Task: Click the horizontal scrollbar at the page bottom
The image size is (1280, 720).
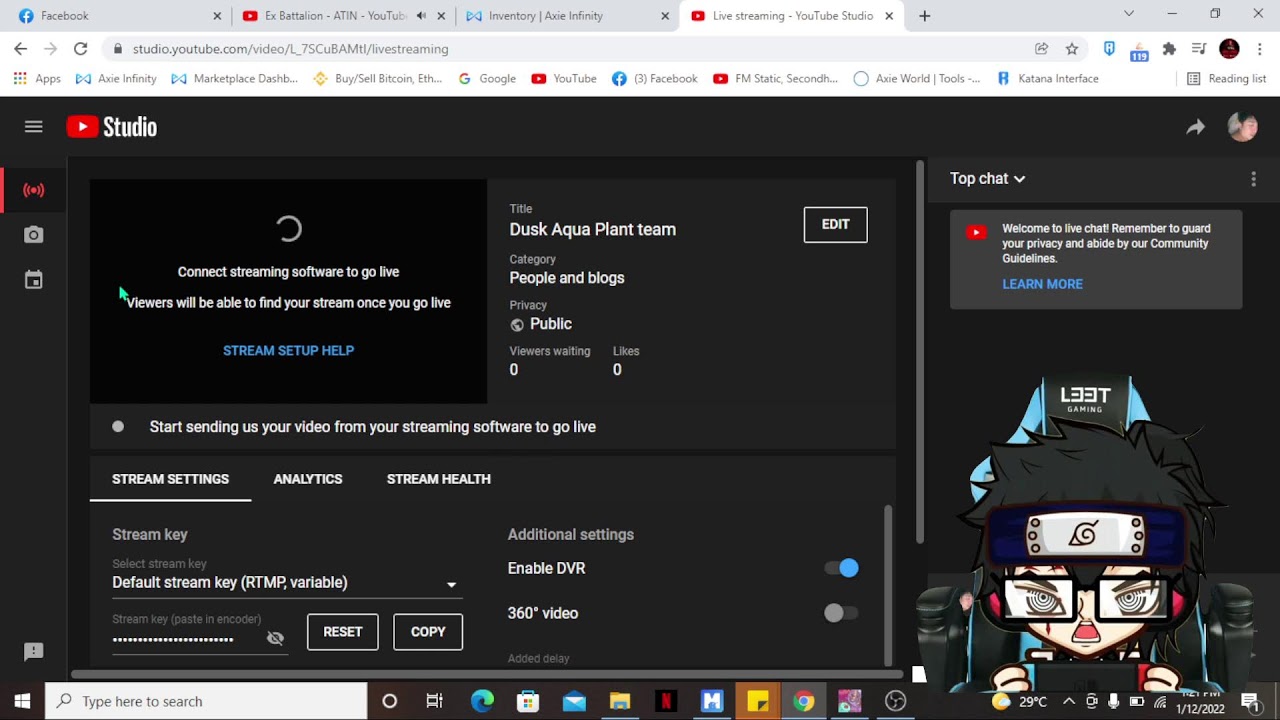Action: click(x=487, y=674)
